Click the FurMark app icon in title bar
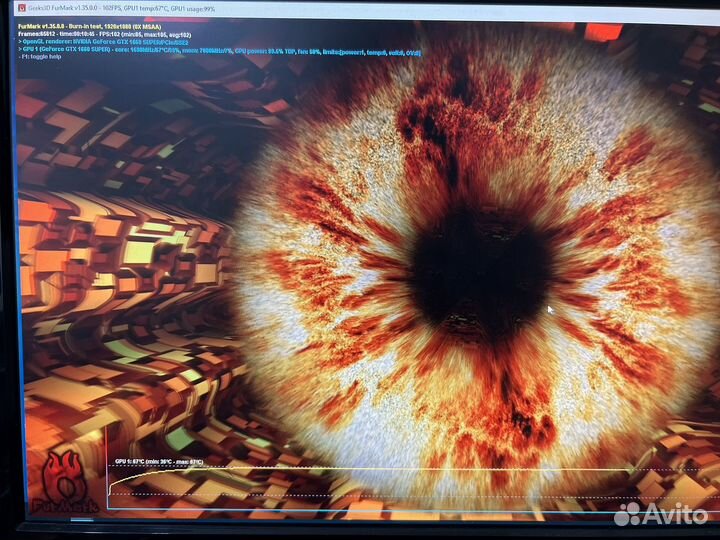 click(x=21, y=9)
